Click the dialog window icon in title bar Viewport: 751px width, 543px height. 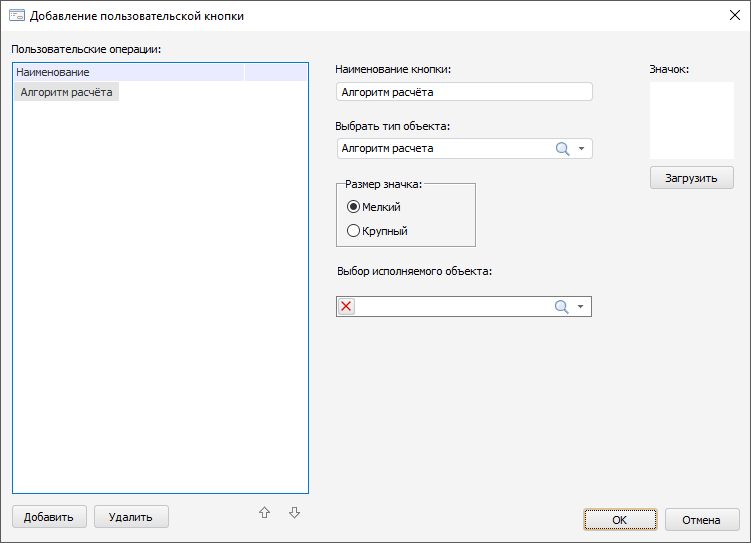[16, 16]
